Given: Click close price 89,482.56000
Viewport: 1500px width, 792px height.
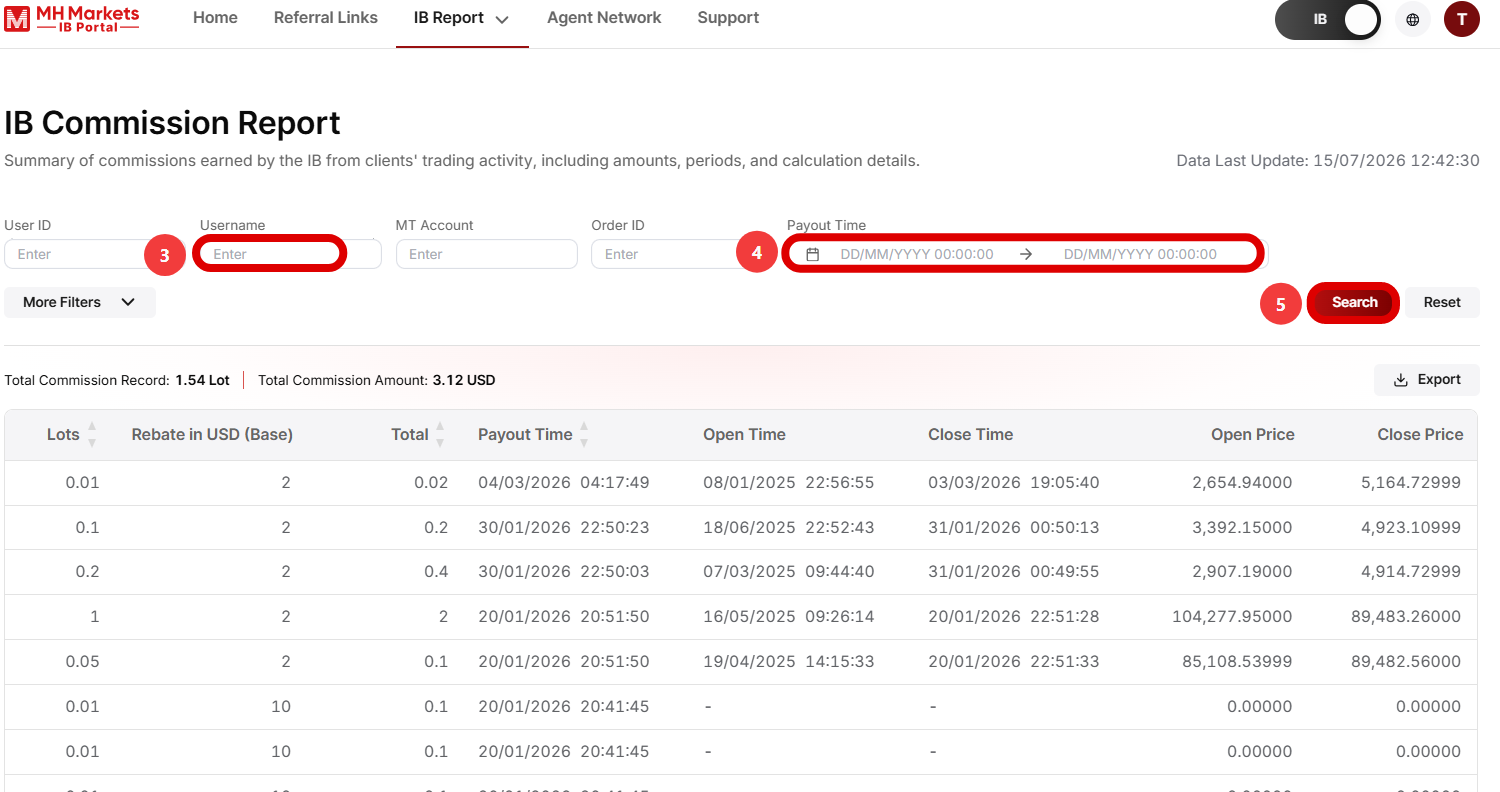Looking at the screenshot, I should click(x=1406, y=662).
